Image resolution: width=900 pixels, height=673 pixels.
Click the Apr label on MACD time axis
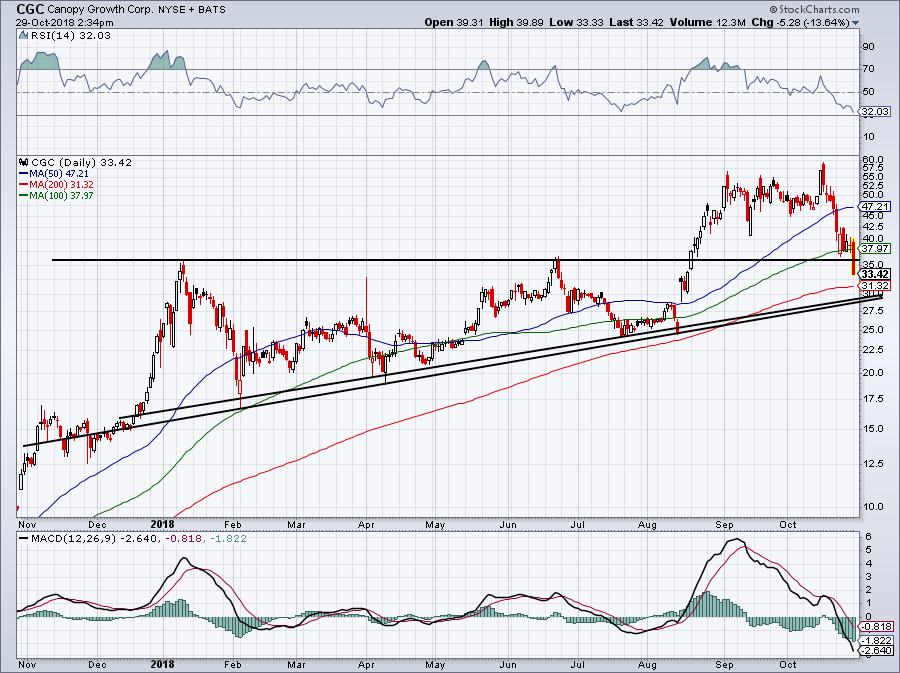click(x=366, y=665)
